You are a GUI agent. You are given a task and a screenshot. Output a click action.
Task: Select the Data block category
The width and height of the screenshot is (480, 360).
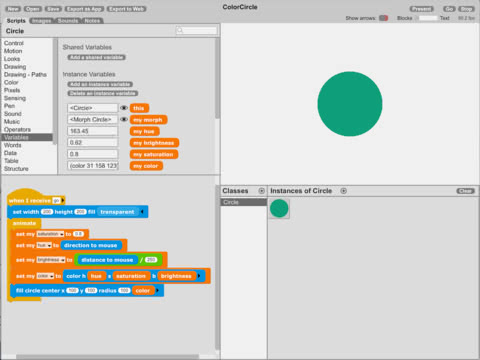[10, 153]
